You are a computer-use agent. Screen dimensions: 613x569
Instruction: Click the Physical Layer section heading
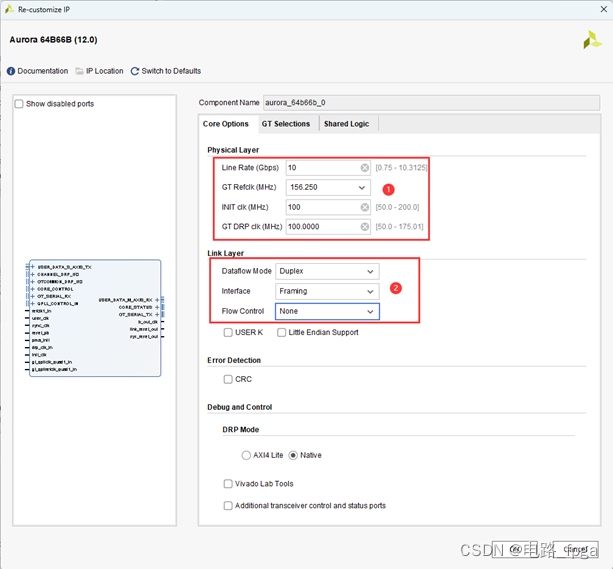pyautogui.click(x=233, y=150)
